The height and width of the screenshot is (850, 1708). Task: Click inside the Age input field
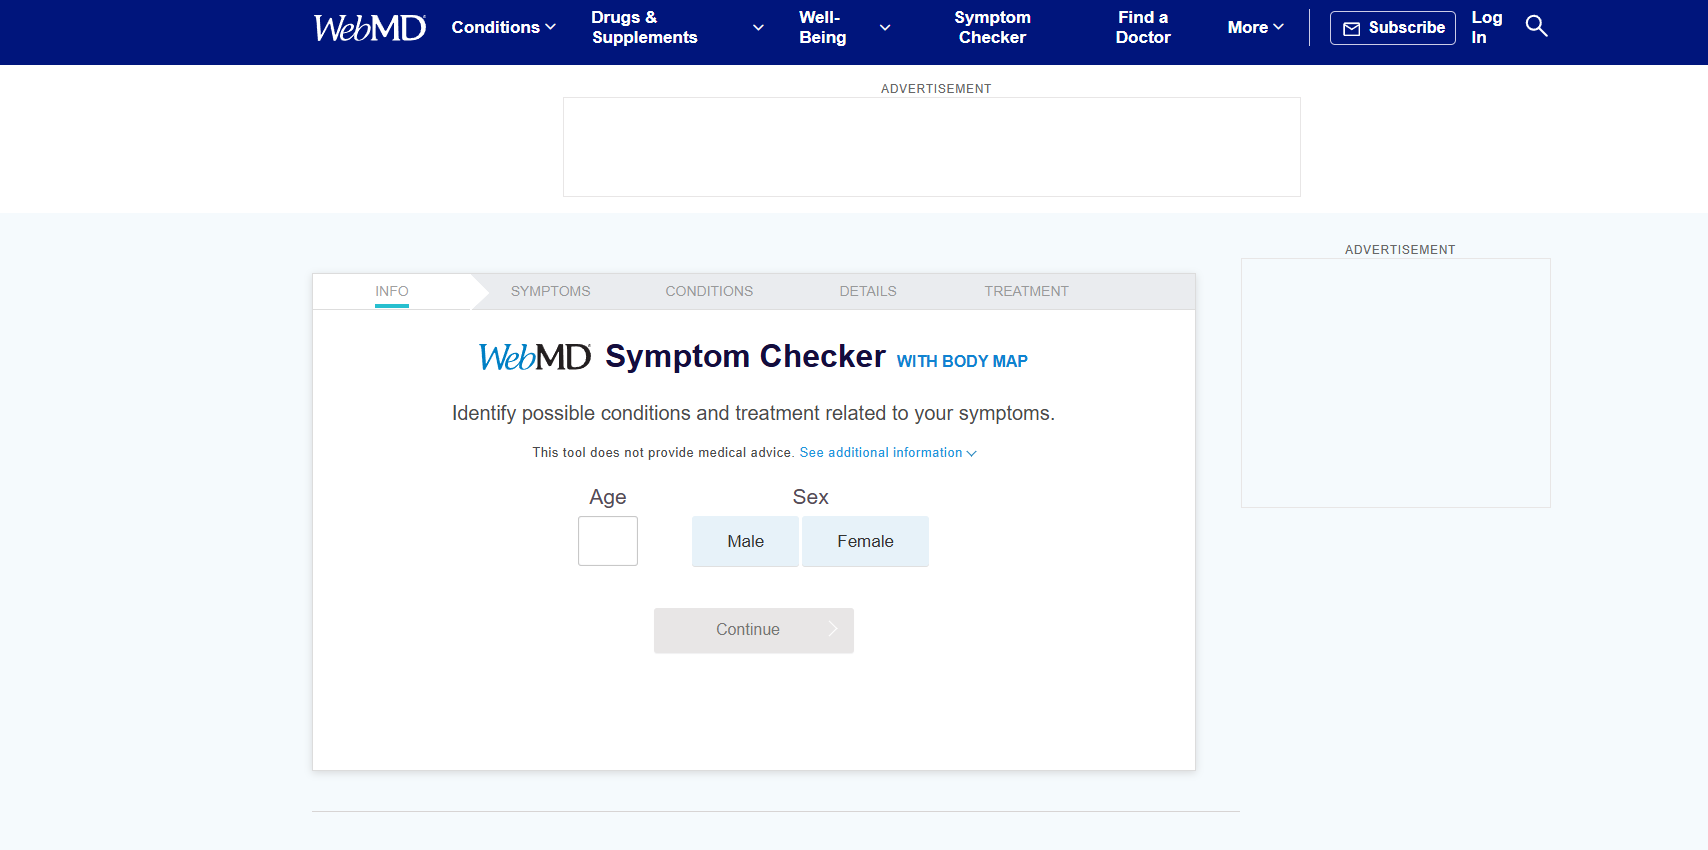pos(607,541)
